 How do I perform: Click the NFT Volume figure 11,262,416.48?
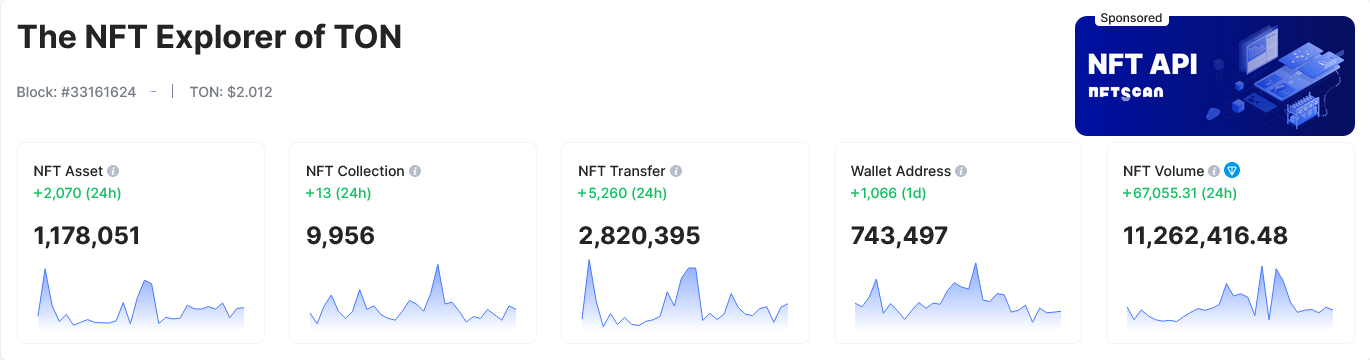click(1205, 236)
